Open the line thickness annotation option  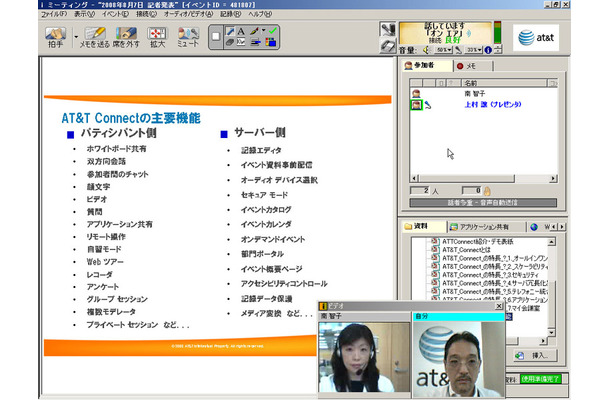[255, 42]
